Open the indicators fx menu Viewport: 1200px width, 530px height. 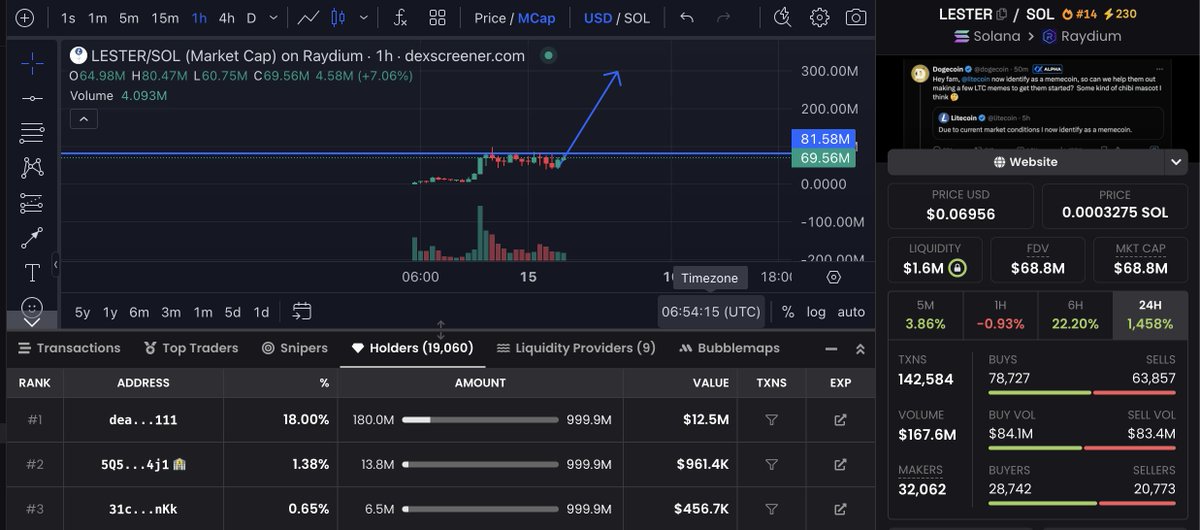(400, 18)
